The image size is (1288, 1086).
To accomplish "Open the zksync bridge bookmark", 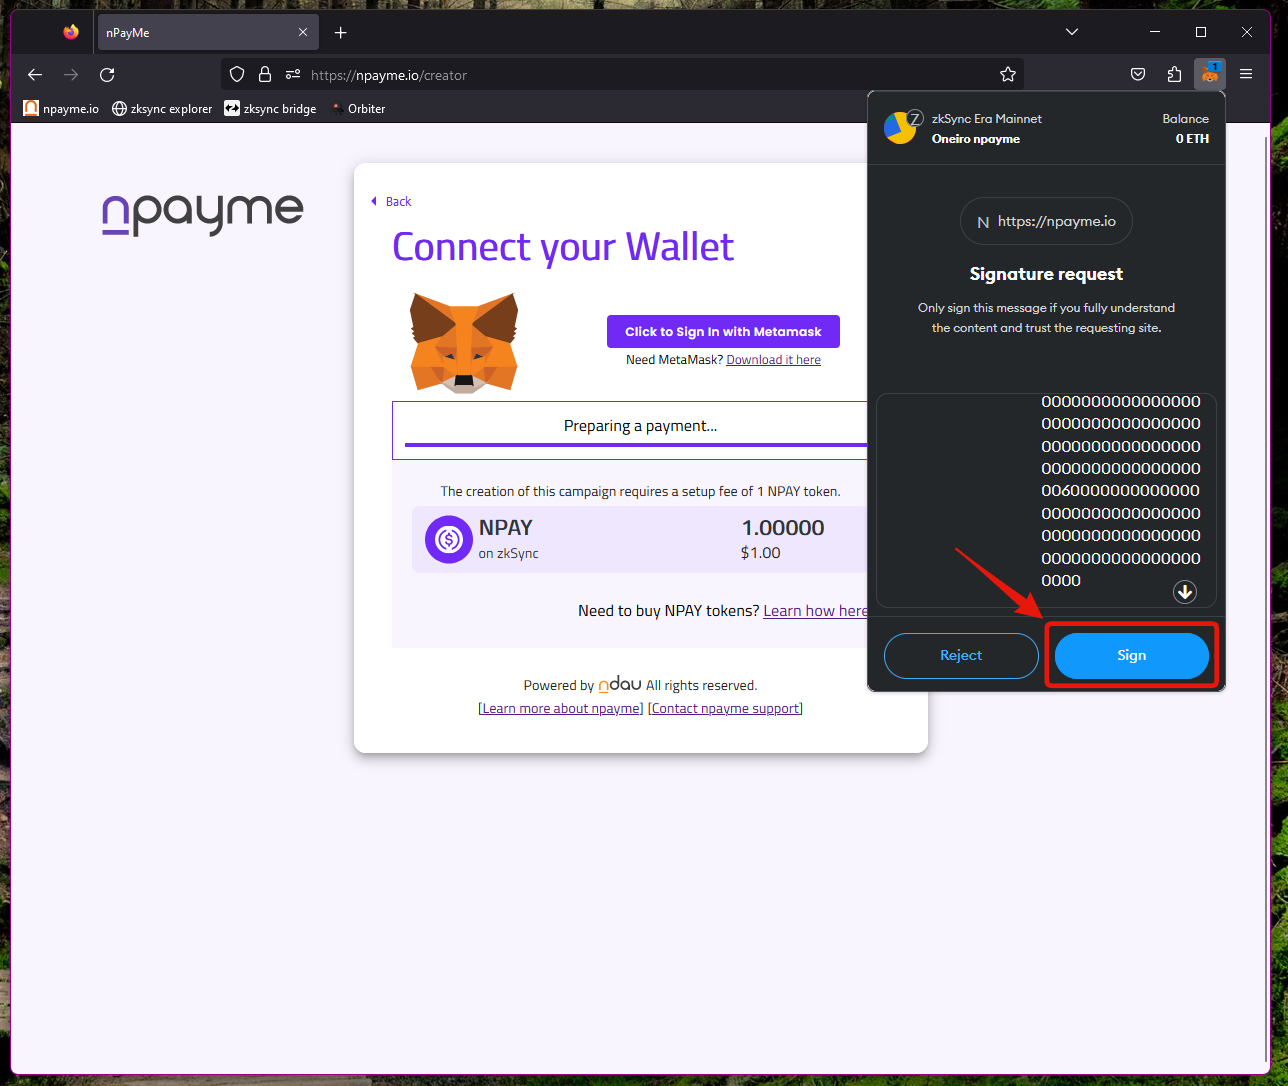I will click(270, 108).
